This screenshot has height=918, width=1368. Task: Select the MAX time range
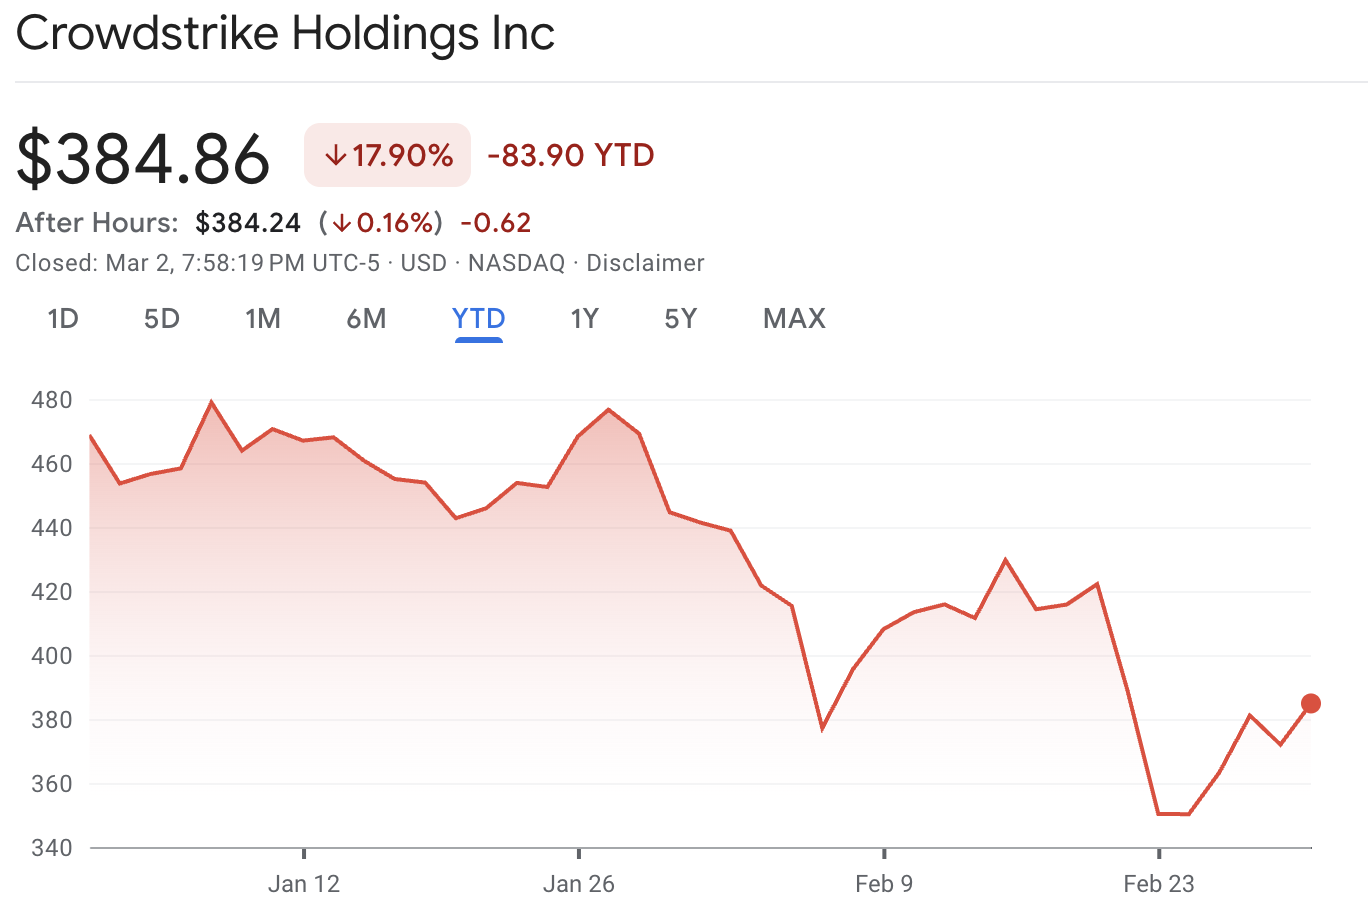(x=794, y=318)
